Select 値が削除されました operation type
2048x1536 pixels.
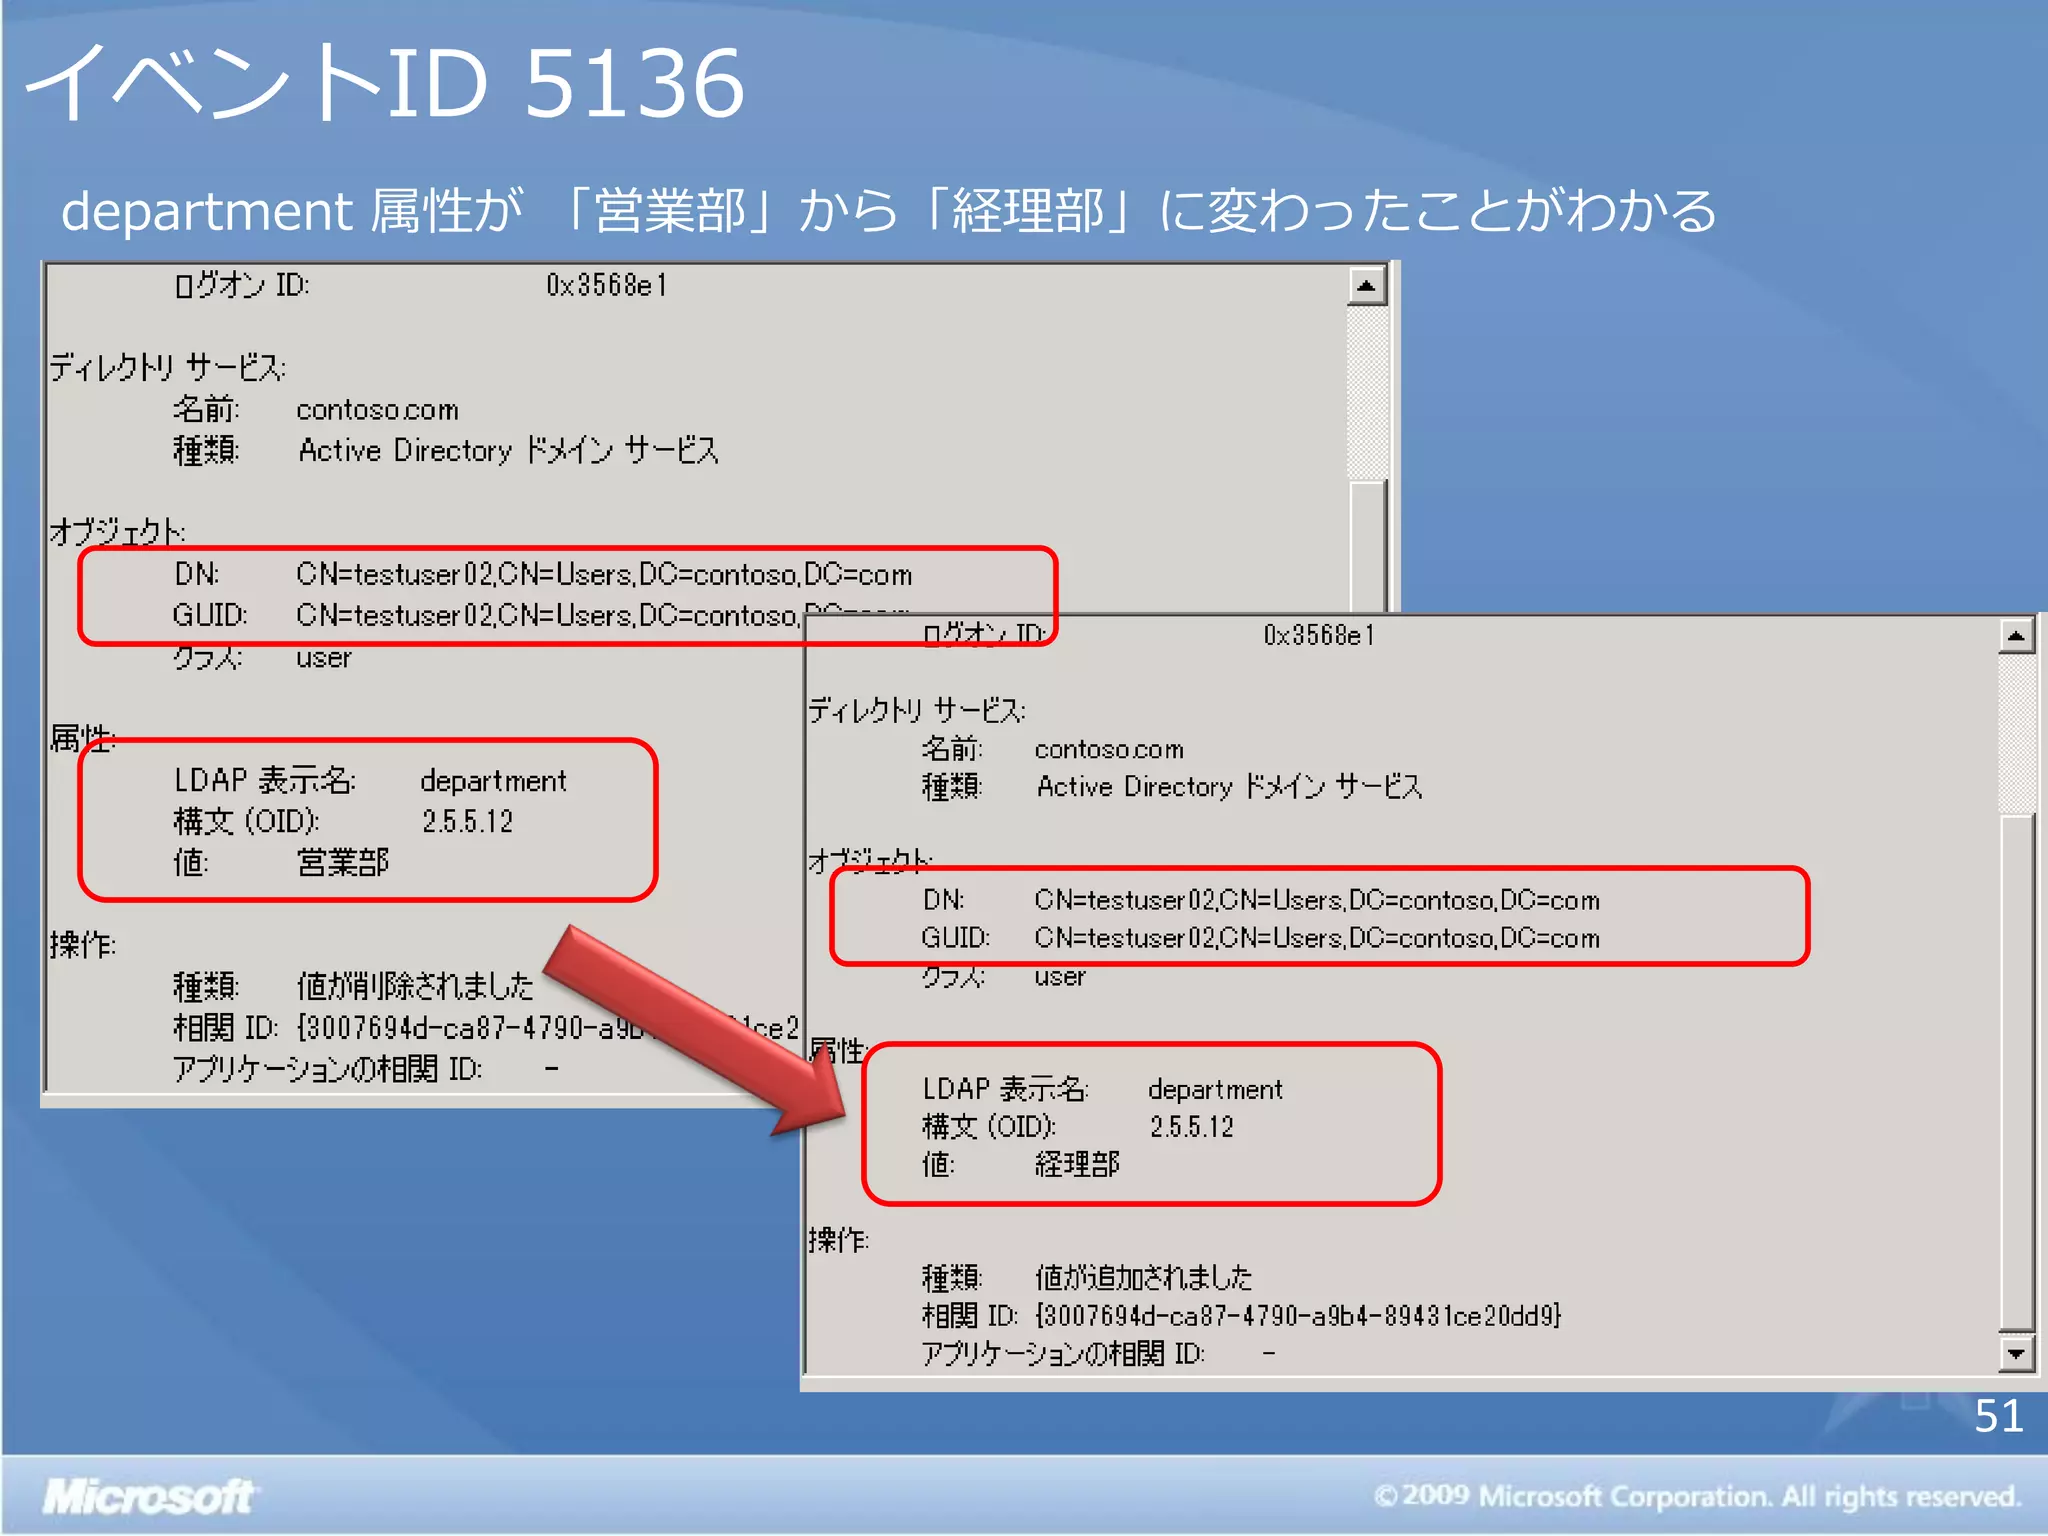click(415, 986)
